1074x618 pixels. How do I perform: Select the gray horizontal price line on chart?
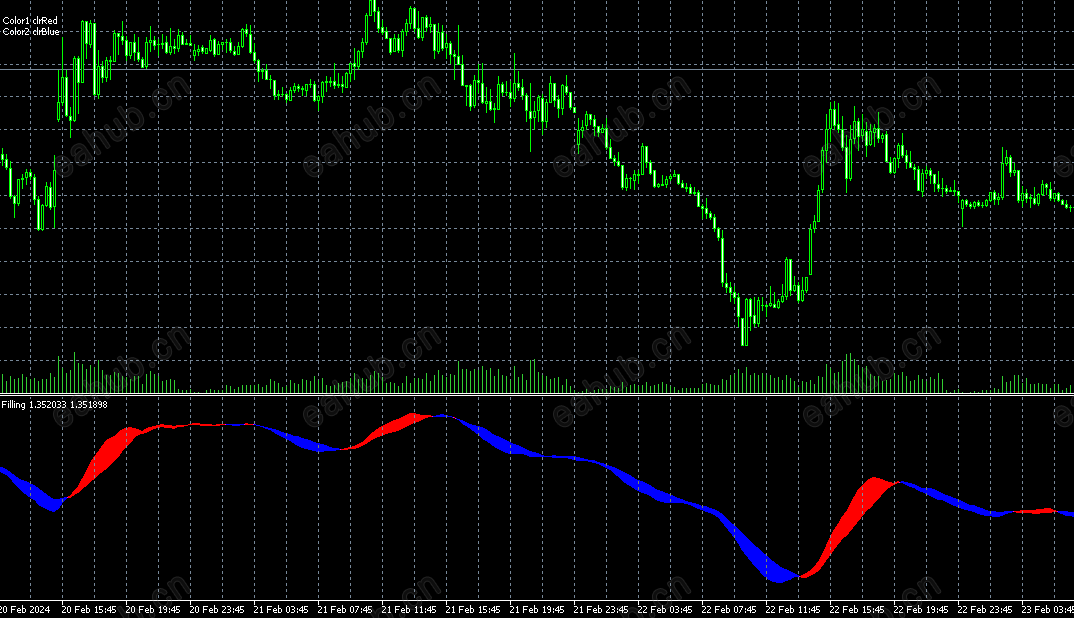click(537, 69)
